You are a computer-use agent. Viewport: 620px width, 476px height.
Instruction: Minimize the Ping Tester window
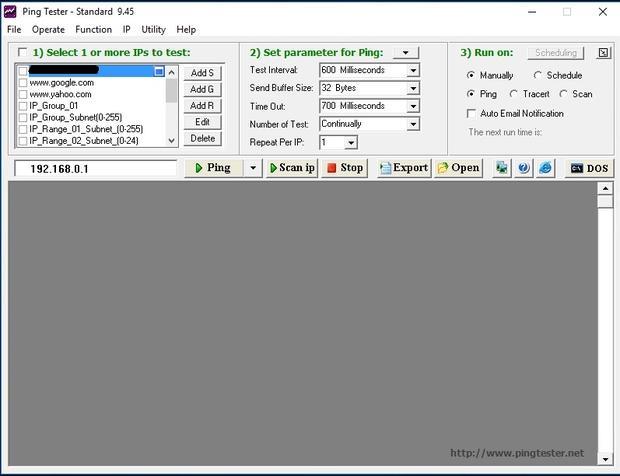click(x=532, y=12)
